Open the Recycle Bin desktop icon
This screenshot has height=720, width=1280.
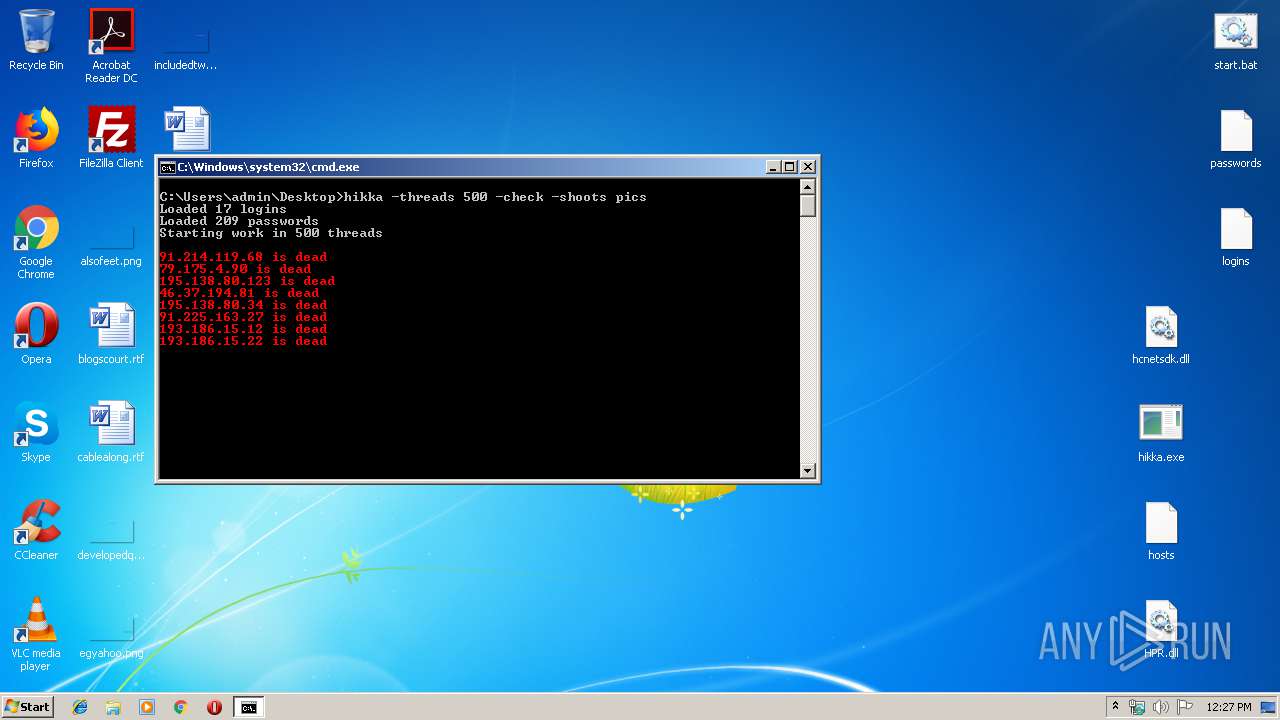[36, 40]
